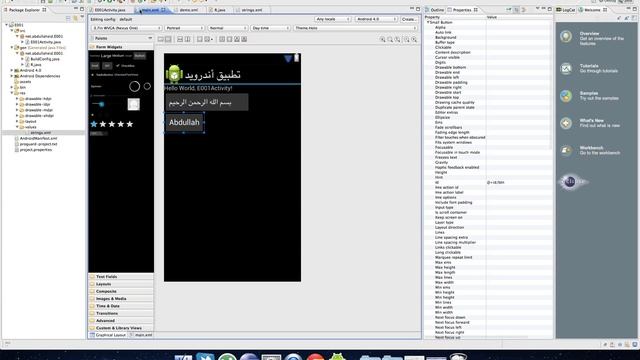
Task: Switch to the demo.xml editor tab
Action: 189,10
